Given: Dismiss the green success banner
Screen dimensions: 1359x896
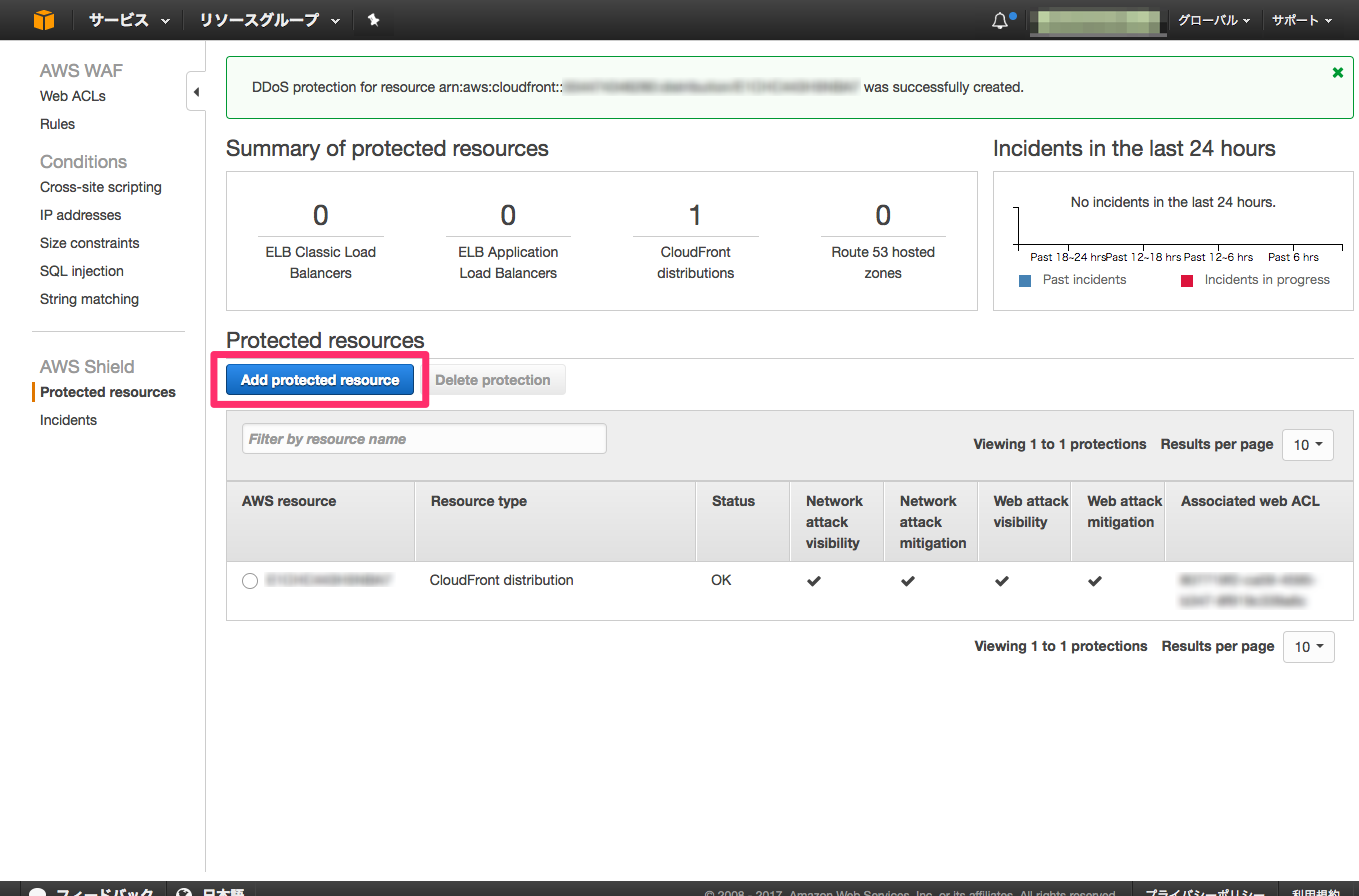Looking at the screenshot, I should click(x=1338, y=73).
